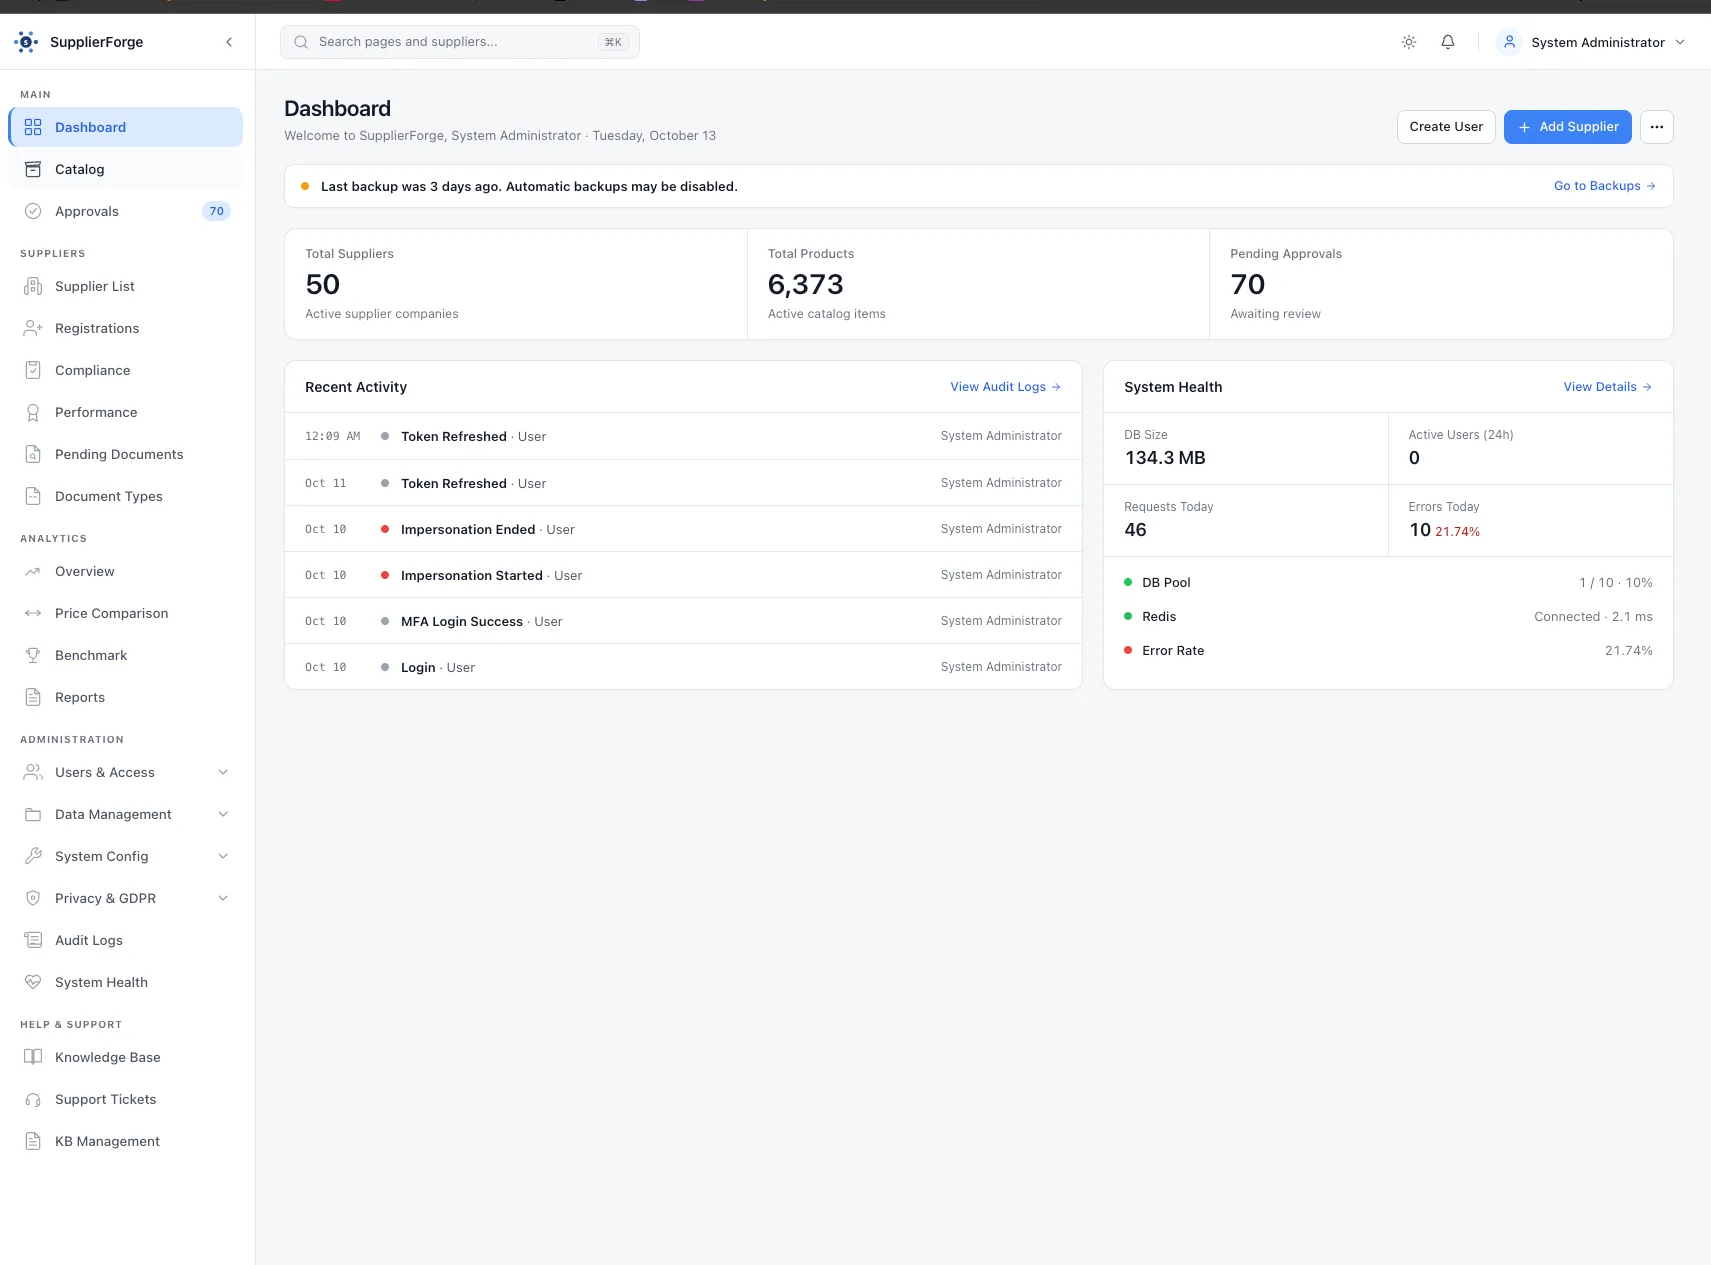
Task: Click the Registrations user-plus icon
Action: tap(33, 328)
